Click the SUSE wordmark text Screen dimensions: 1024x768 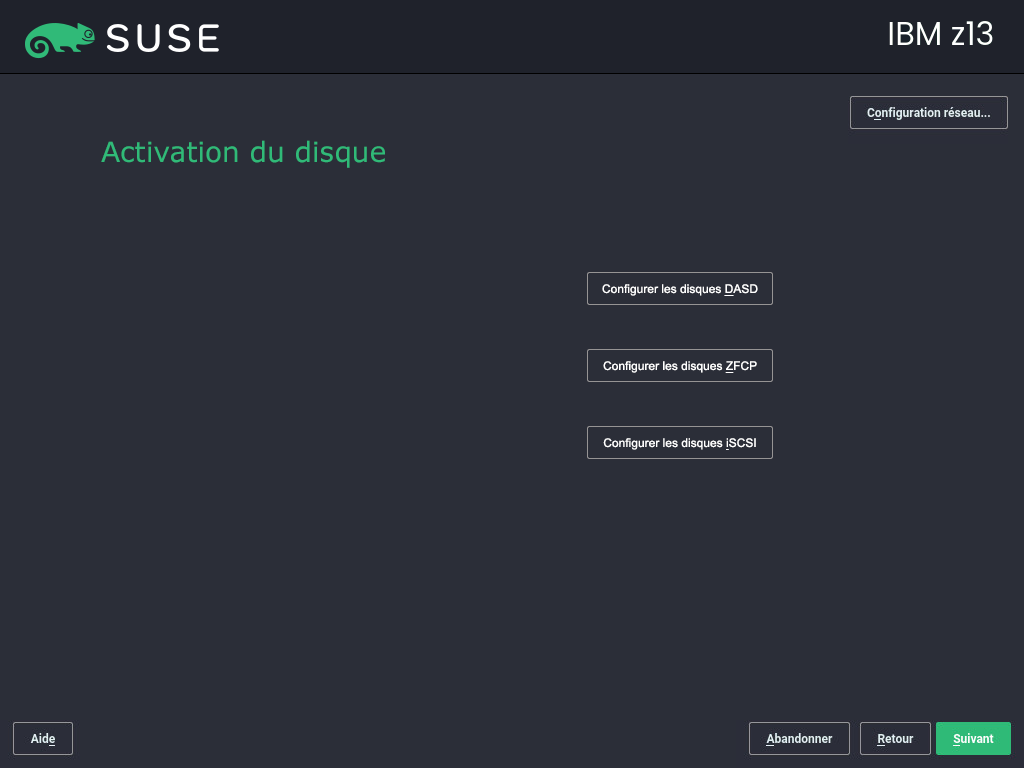coord(163,39)
